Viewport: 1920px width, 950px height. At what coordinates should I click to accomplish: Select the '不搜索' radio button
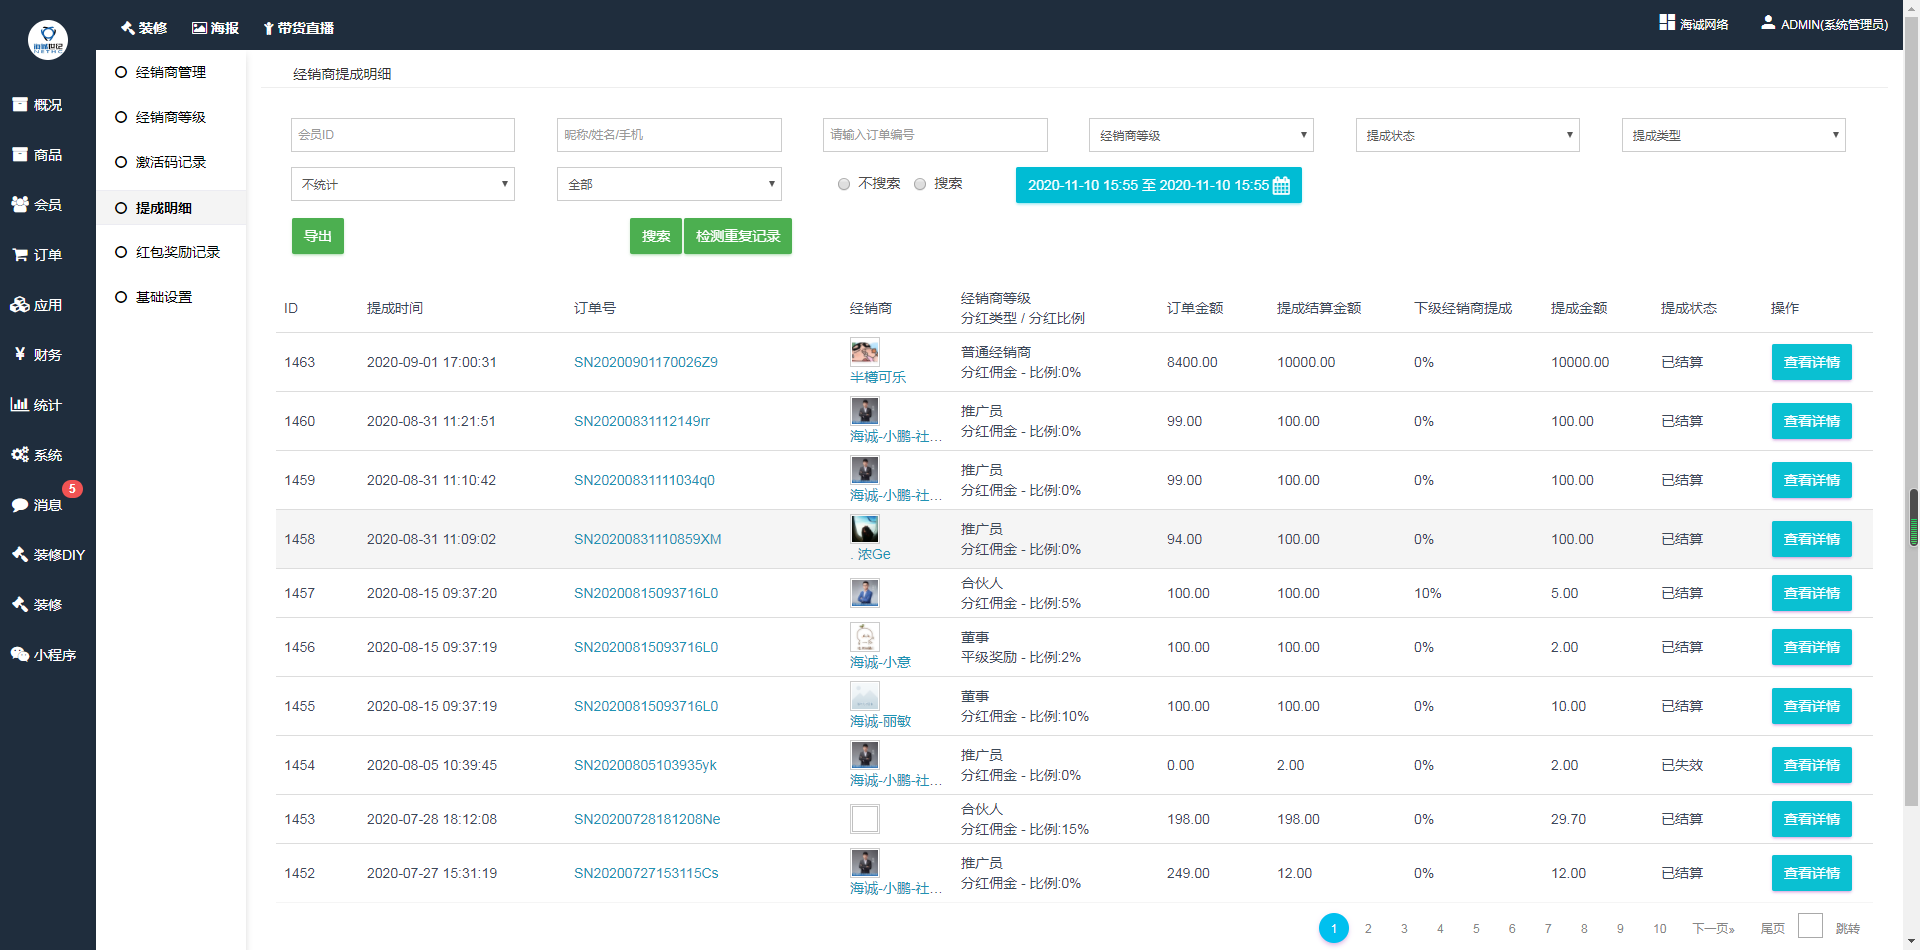tap(844, 184)
